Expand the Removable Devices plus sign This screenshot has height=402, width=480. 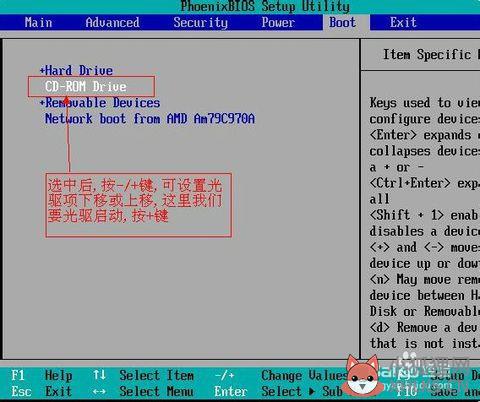[42, 103]
